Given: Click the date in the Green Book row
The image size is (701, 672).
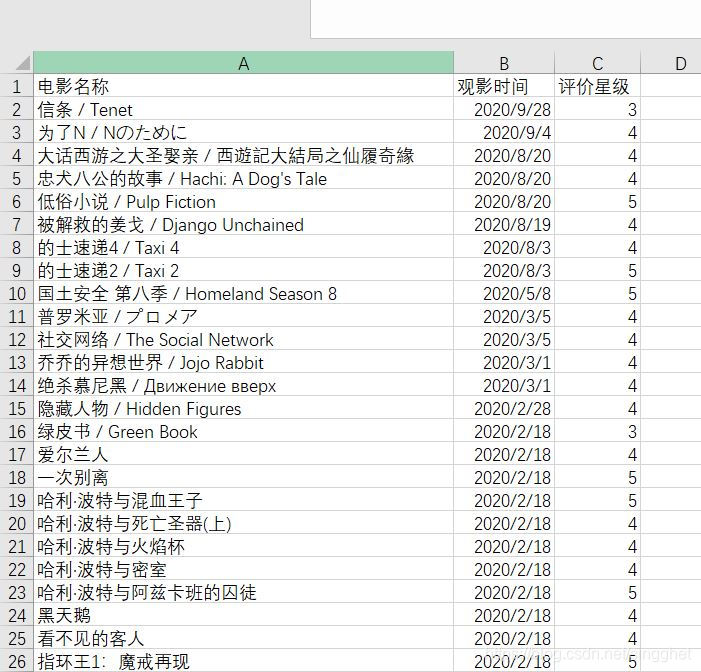Looking at the screenshot, I should [x=504, y=432].
